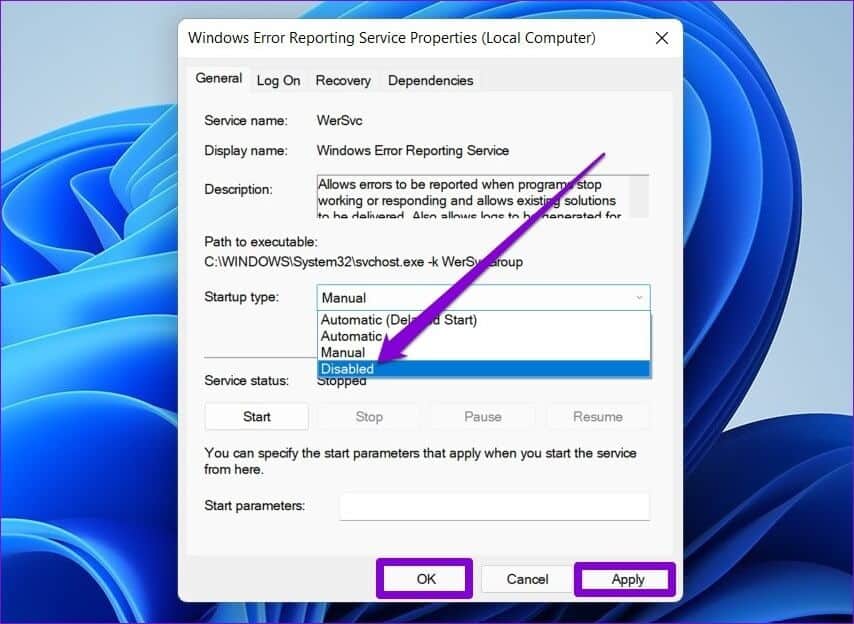
Task: Click the Service status label
Action: click(x=246, y=381)
